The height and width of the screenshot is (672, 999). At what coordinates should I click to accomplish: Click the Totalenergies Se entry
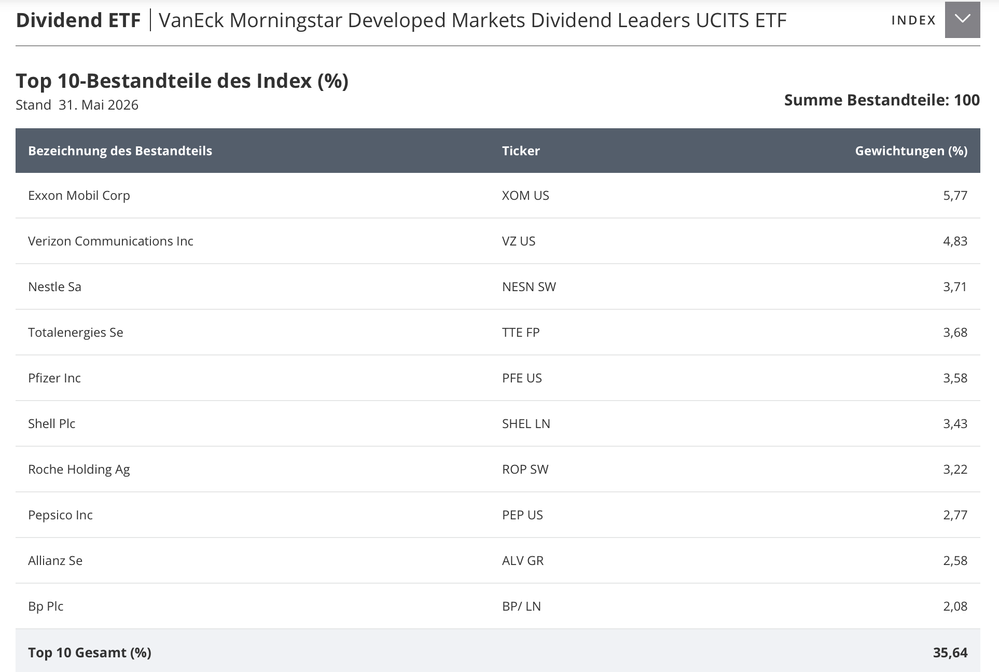[x=76, y=332]
